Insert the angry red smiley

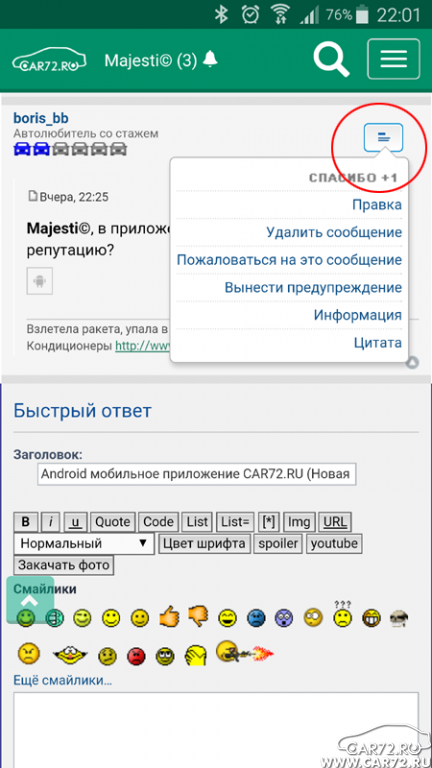coord(136,656)
